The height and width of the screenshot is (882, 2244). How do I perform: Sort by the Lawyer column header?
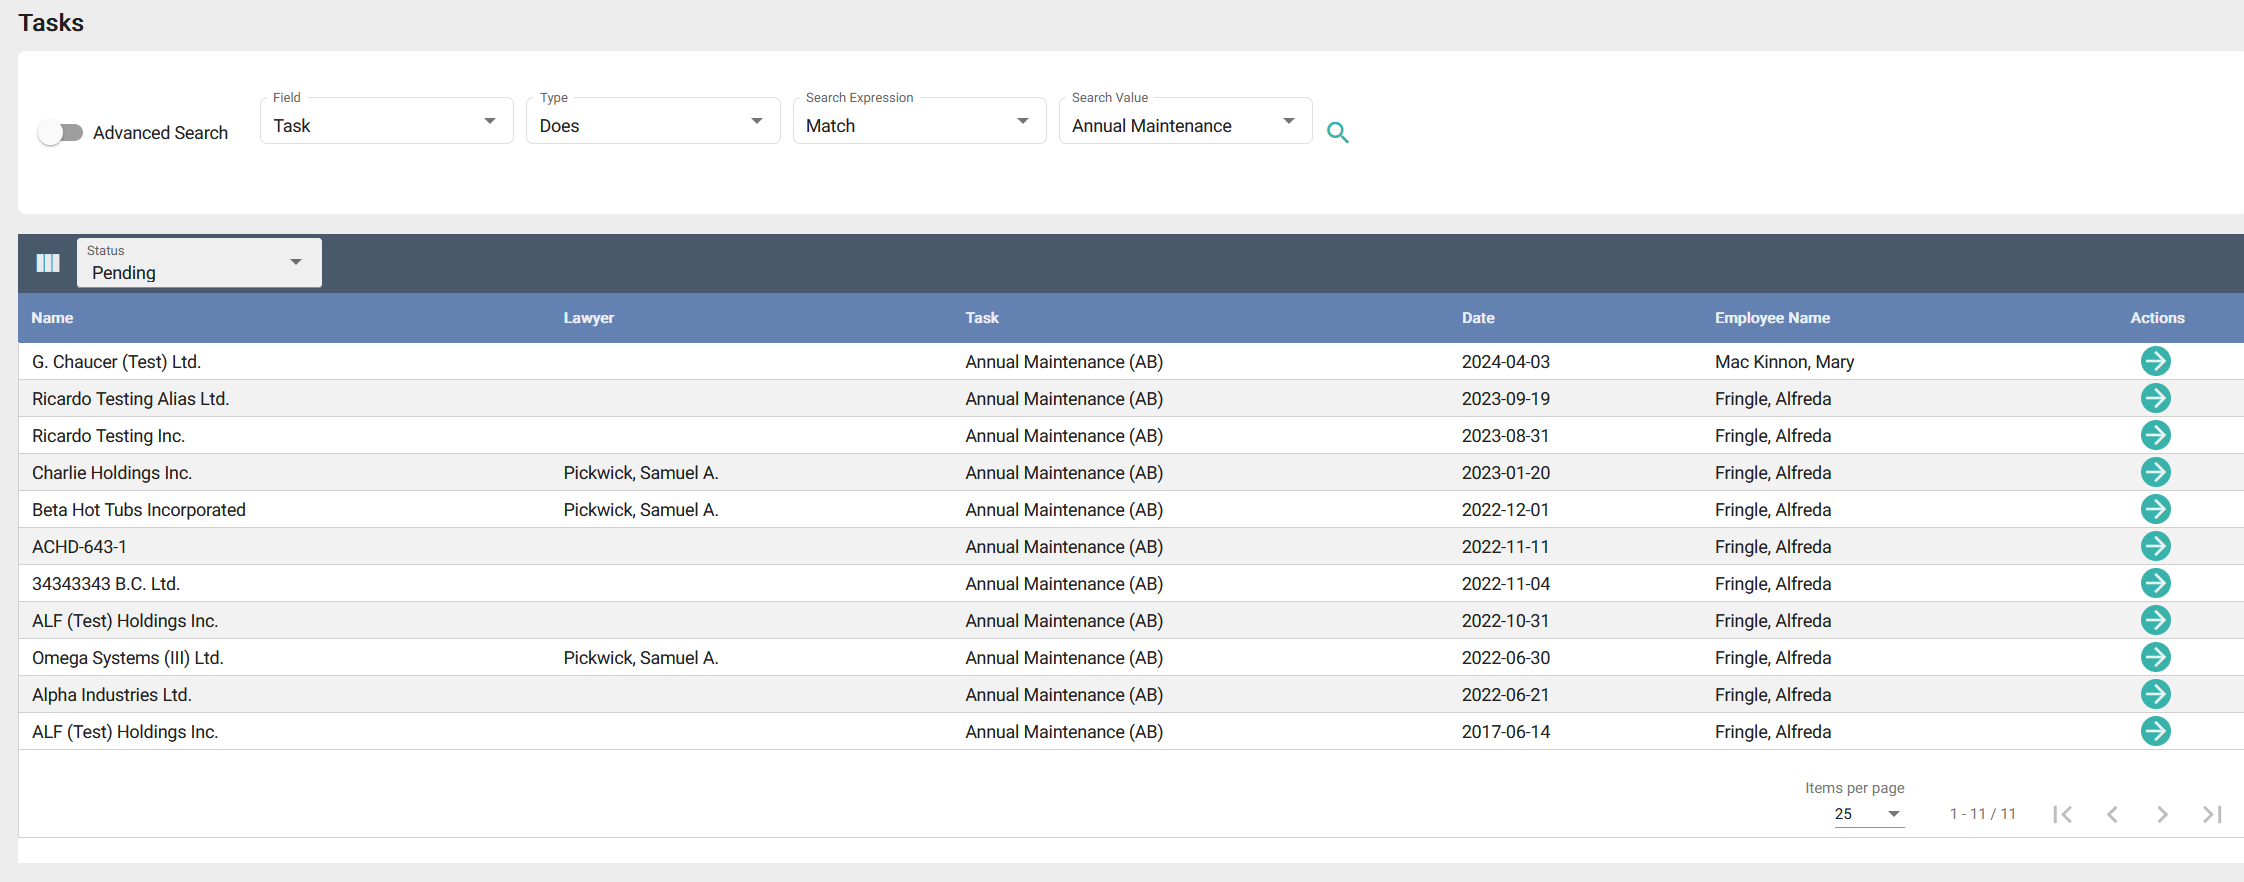coord(589,318)
